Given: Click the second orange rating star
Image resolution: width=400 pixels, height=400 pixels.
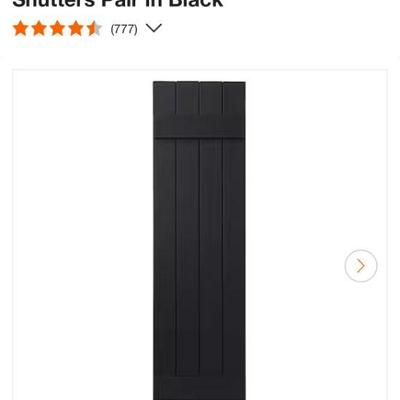Looking at the screenshot, I should point(39,29).
